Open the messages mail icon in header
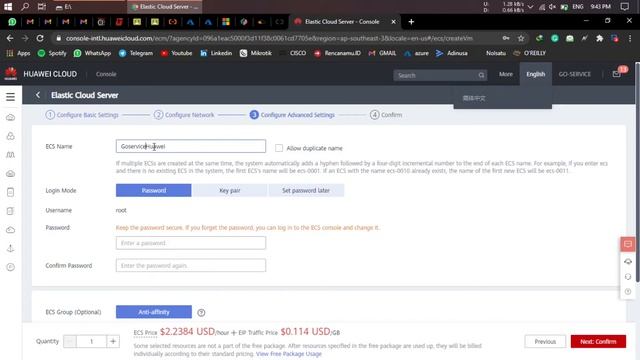640x360 pixels. (616, 74)
